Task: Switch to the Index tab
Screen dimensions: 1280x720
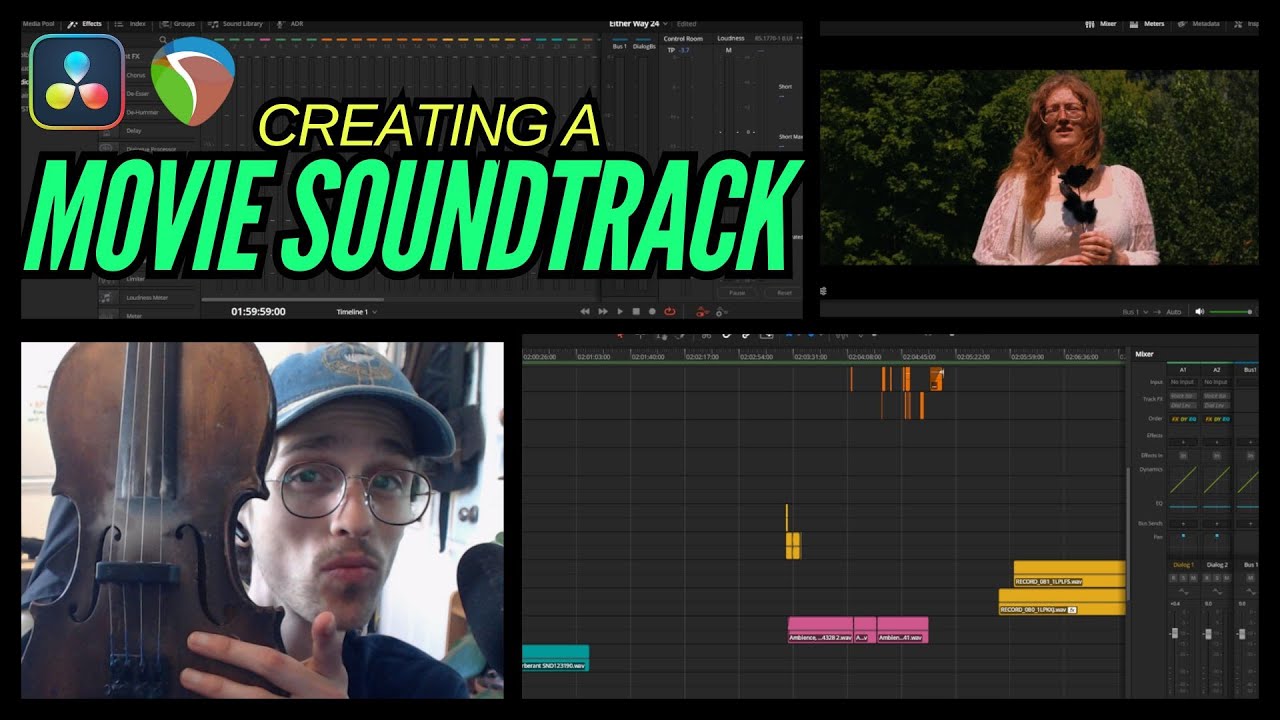Action: tap(131, 22)
